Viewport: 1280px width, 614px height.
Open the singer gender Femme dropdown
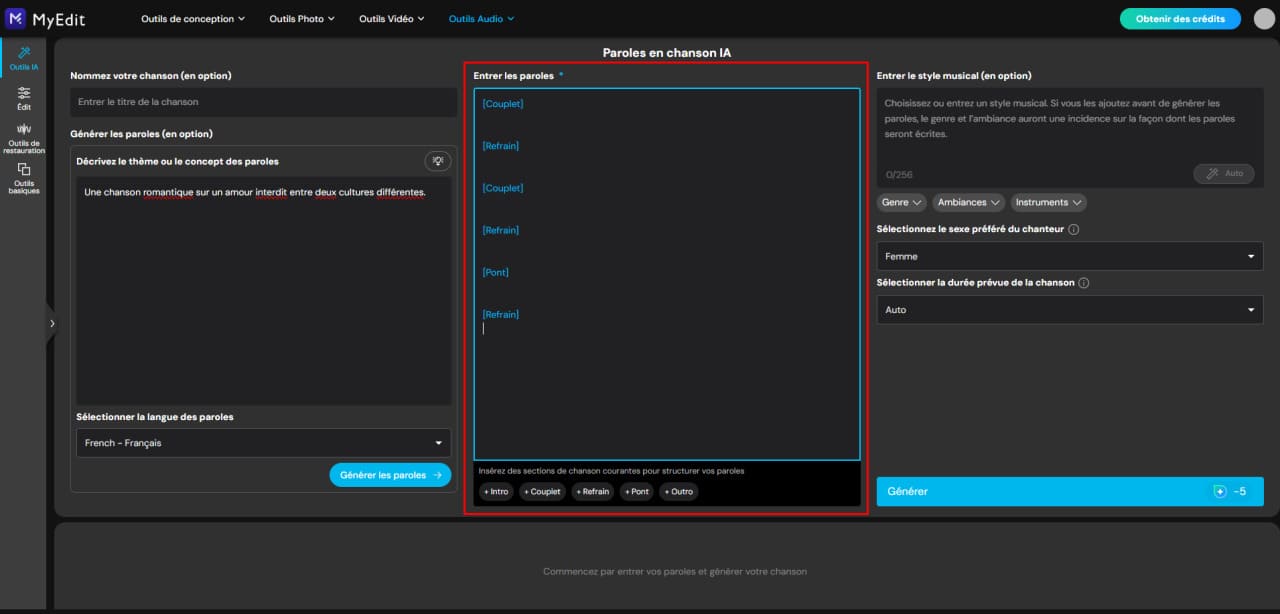pyautogui.click(x=1070, y=256)
